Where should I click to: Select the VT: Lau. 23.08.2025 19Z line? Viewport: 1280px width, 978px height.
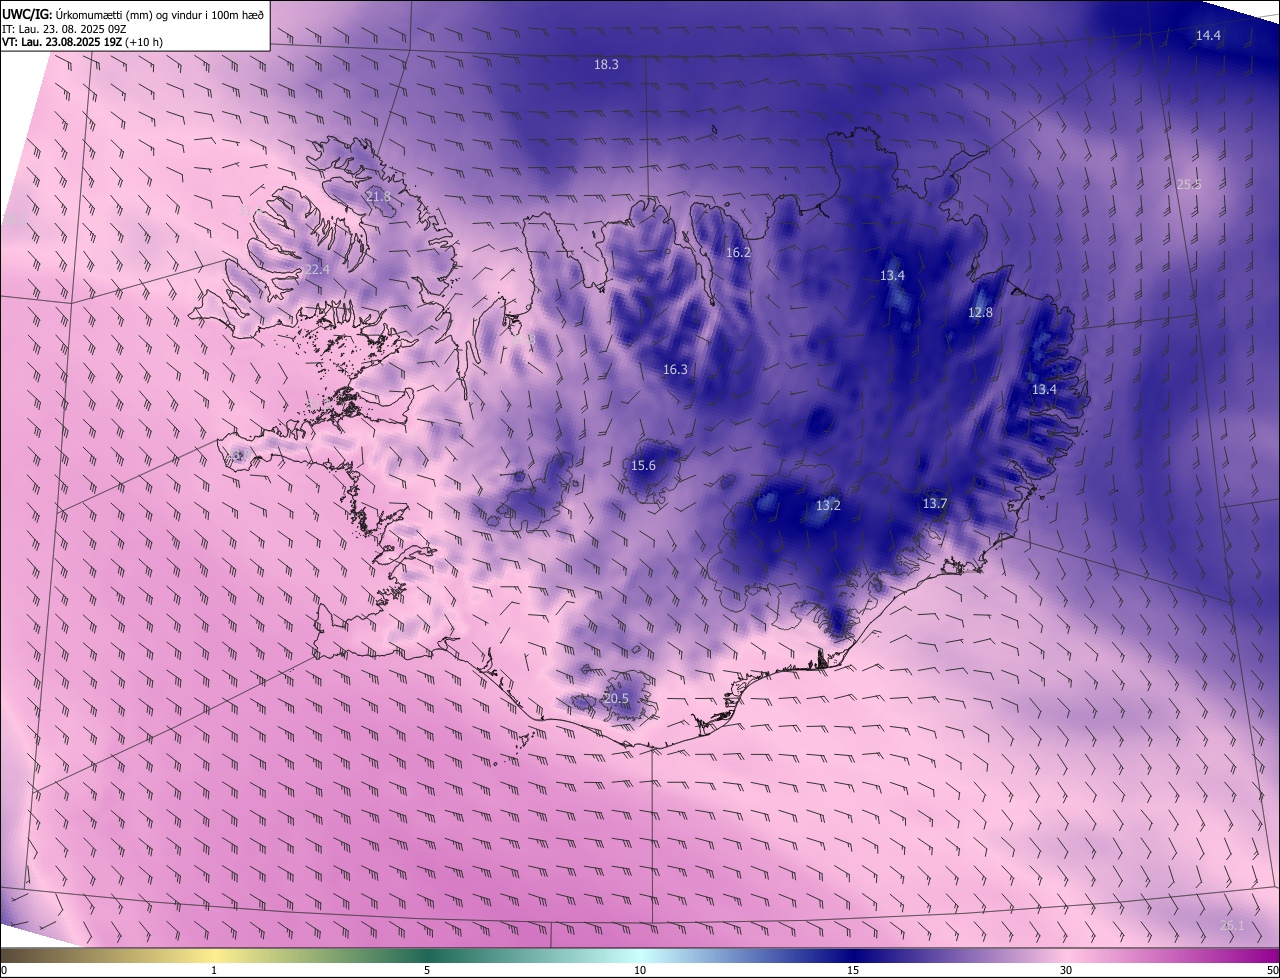click(x=82, y=42)
